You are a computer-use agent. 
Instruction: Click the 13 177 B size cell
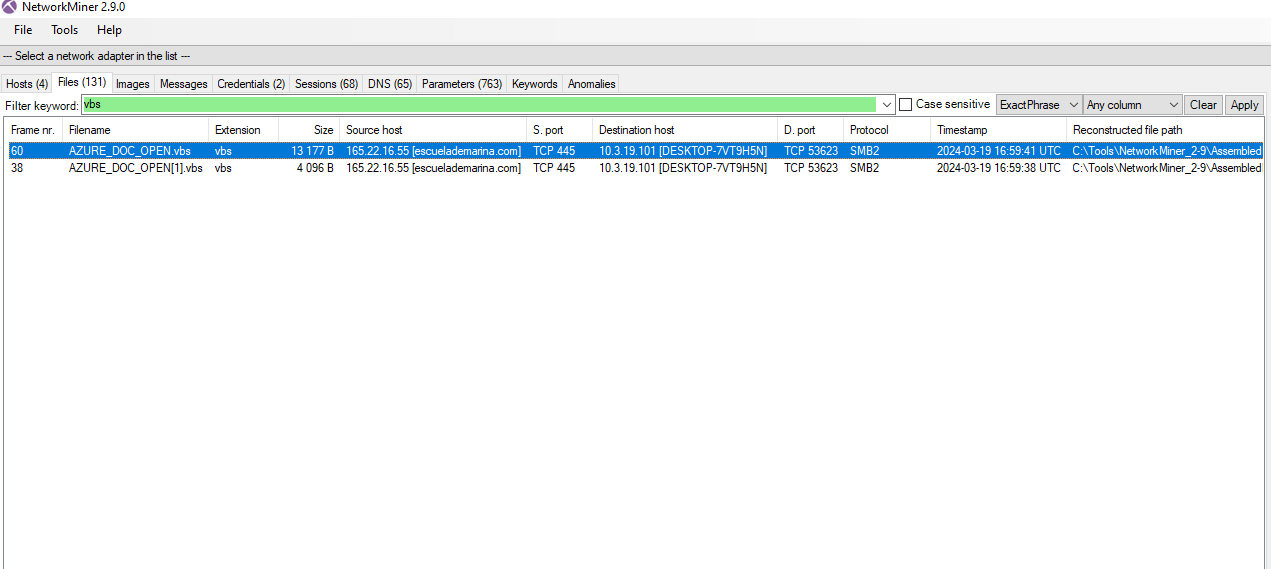click(x=313, y=151)
